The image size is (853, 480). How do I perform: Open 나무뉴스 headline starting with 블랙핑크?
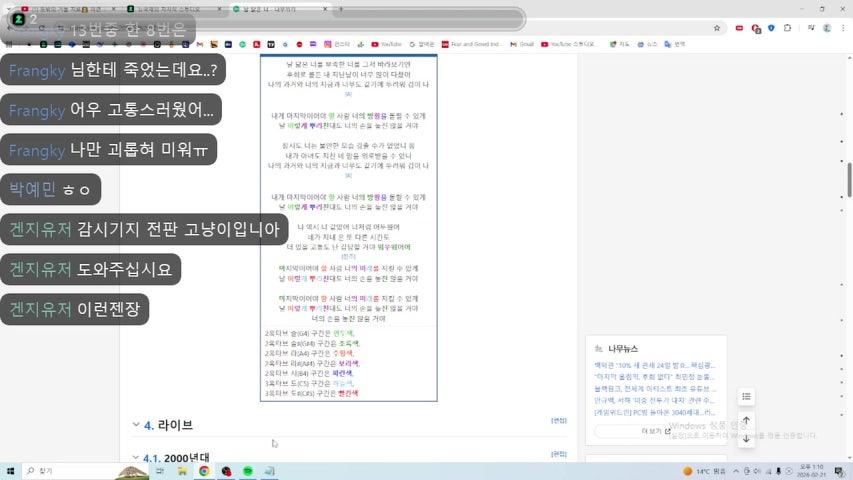655,389
